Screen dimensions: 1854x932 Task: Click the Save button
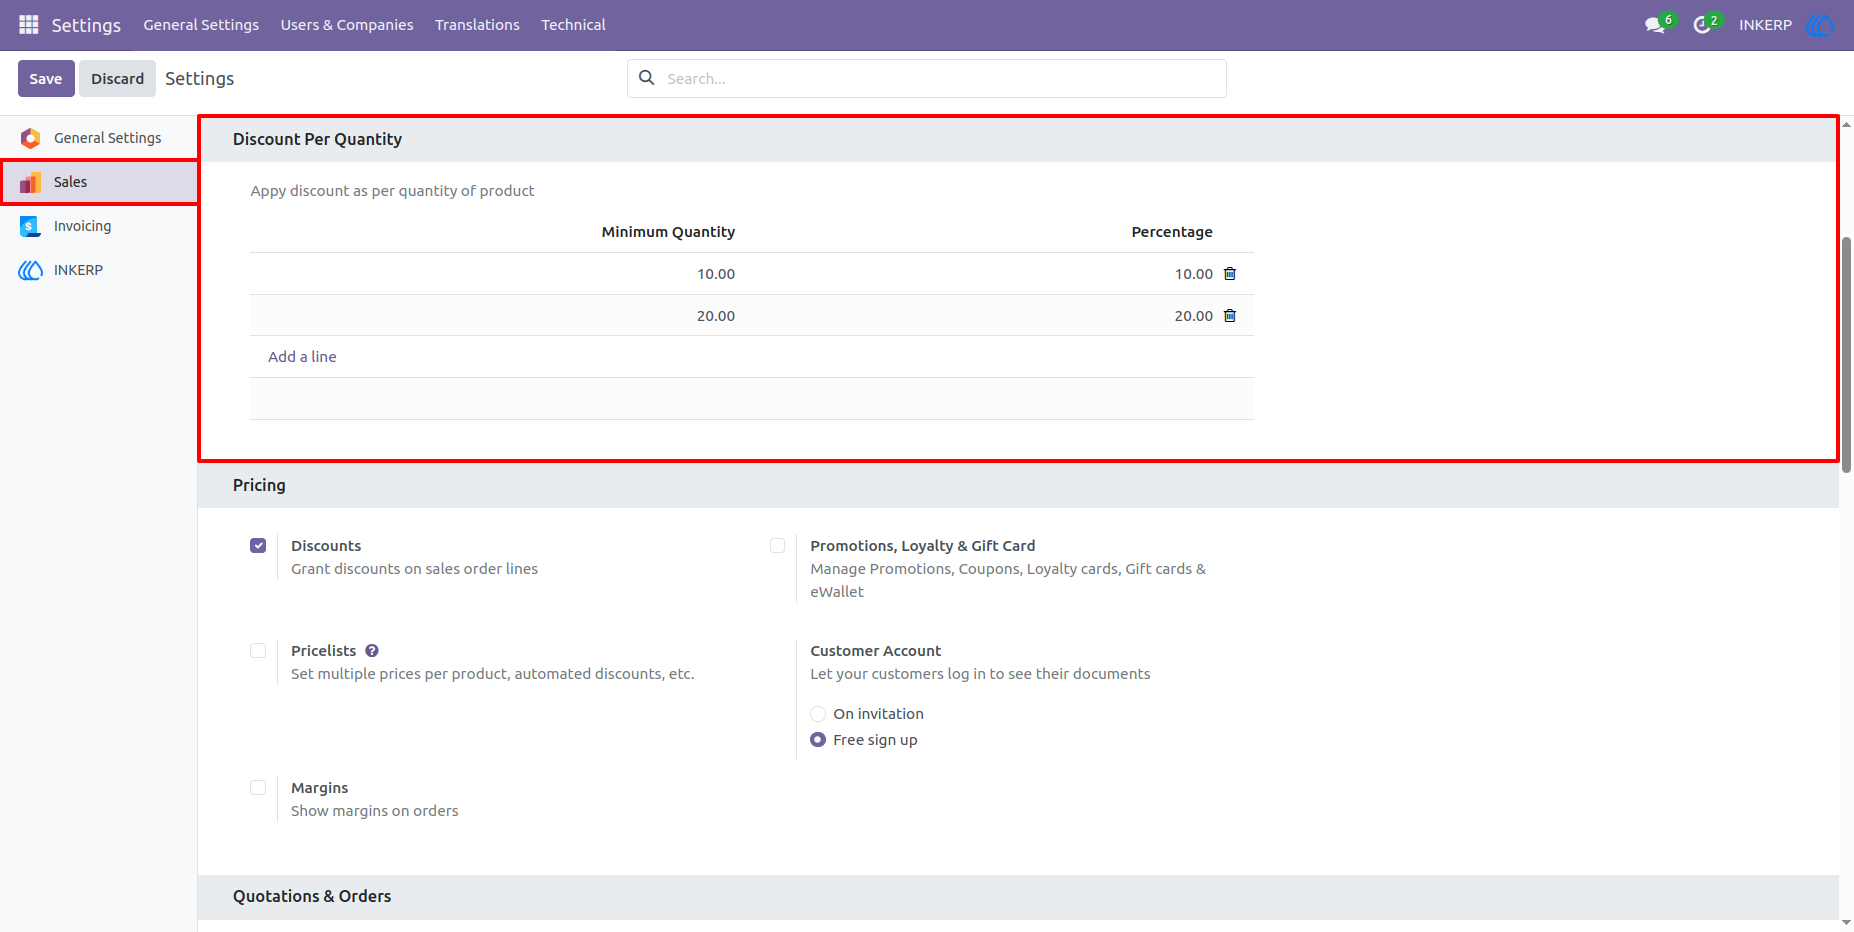(x=46, y=78)
